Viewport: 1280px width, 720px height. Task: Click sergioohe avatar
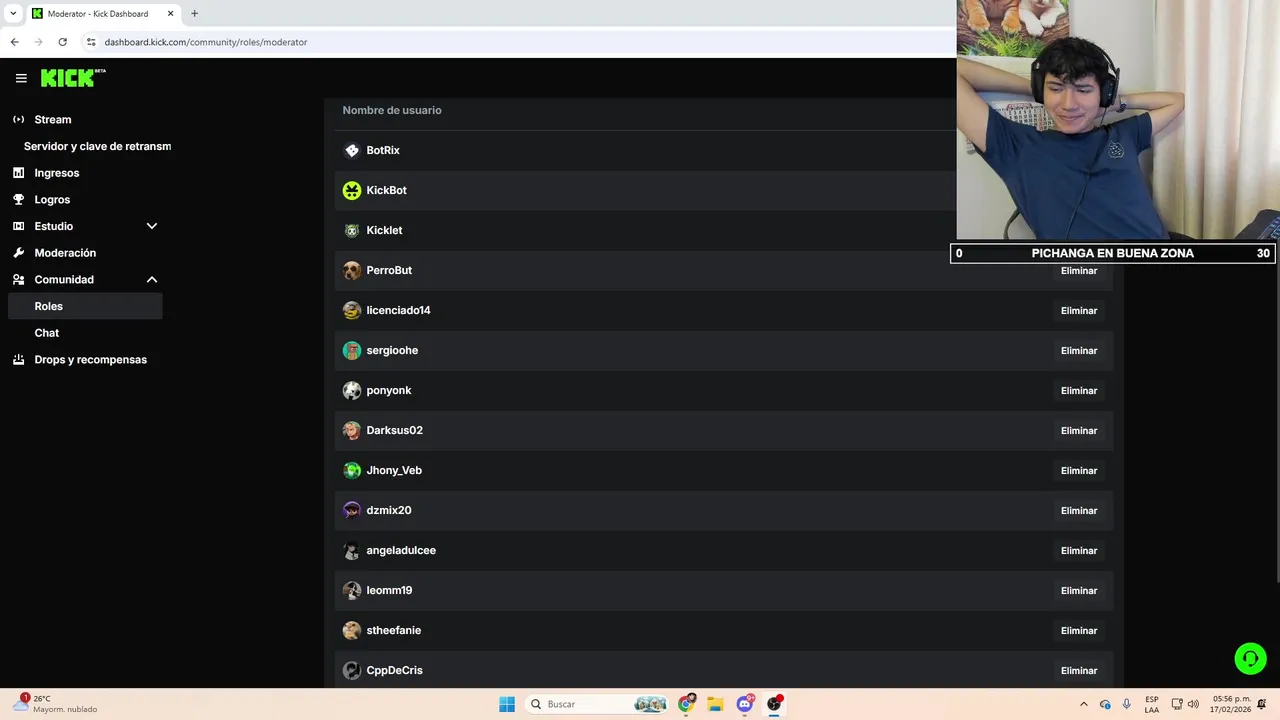point(352,350)
